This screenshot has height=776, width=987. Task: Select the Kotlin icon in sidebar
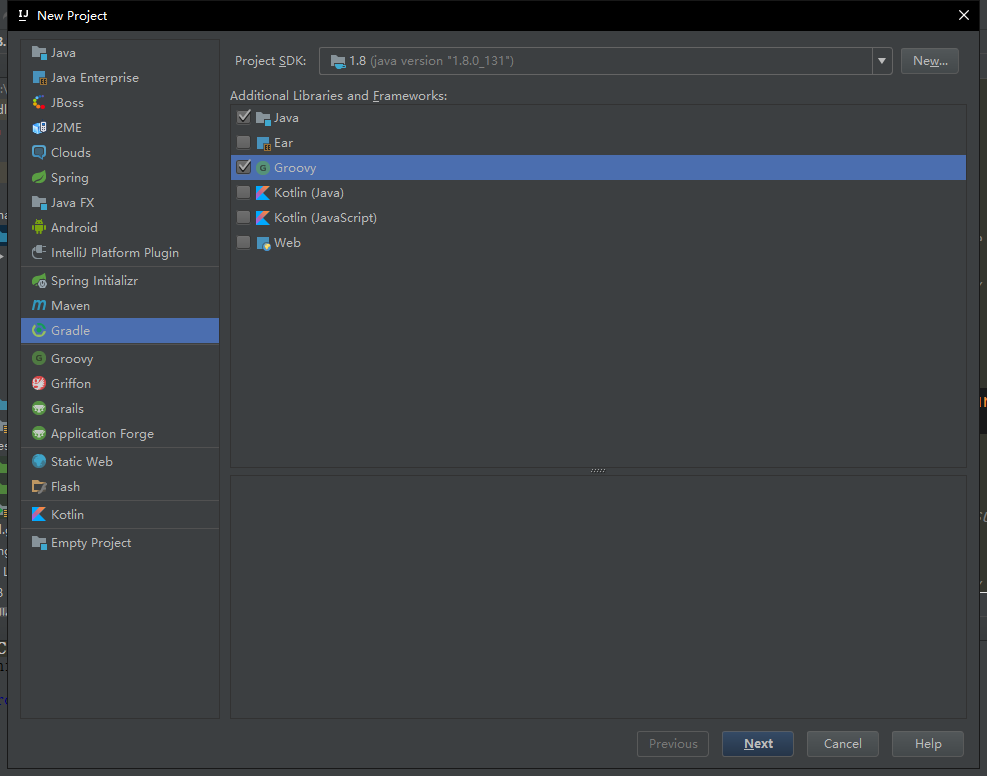[x=39, y=514]
